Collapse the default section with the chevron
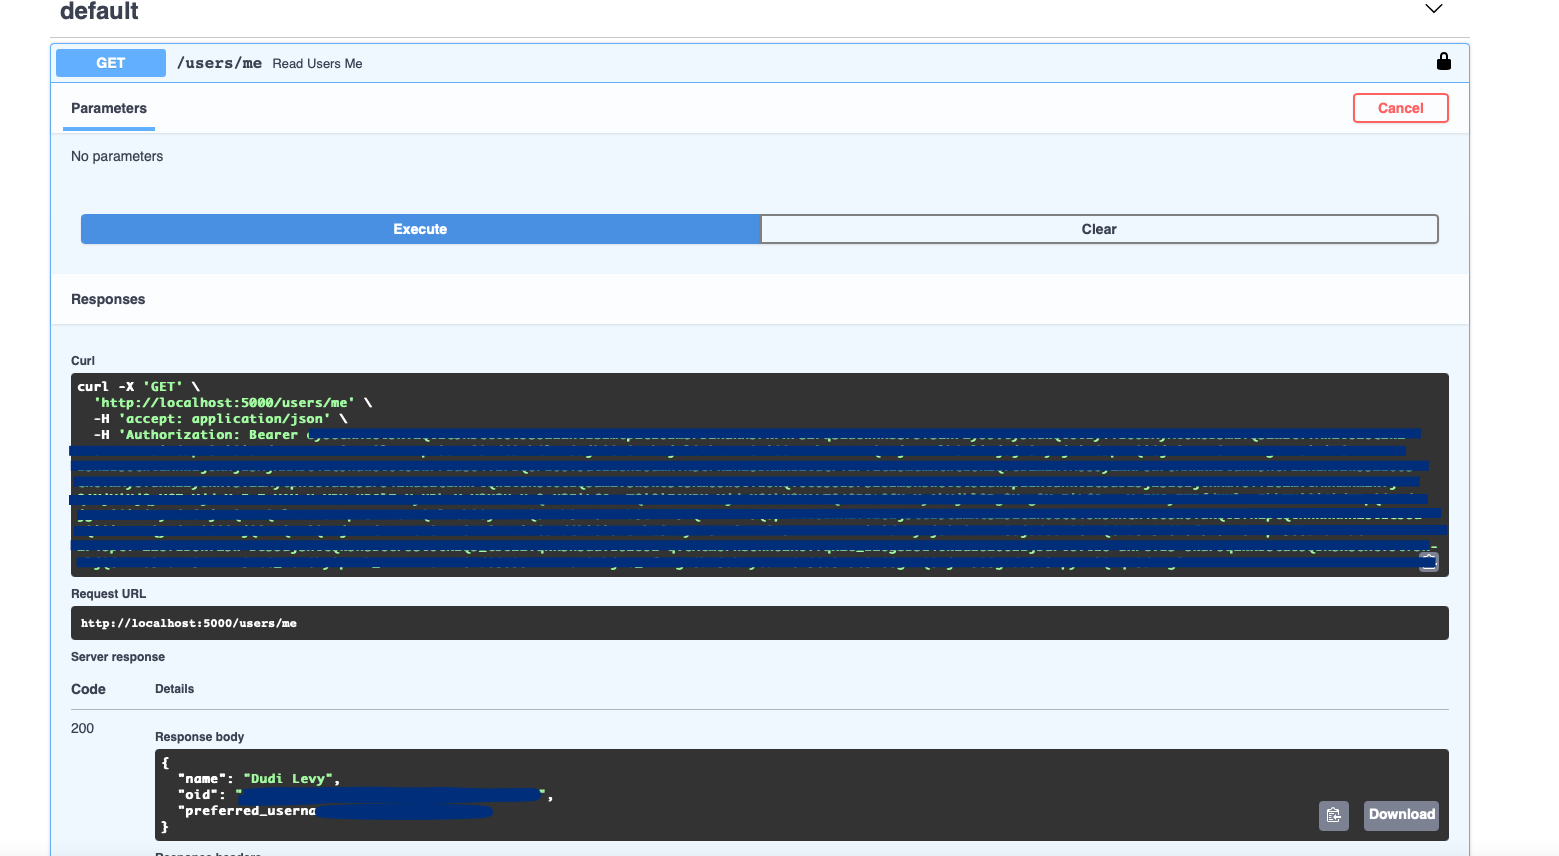Screen dimensions: 1559x856 pyautogui.click(x=1433, y=8)
